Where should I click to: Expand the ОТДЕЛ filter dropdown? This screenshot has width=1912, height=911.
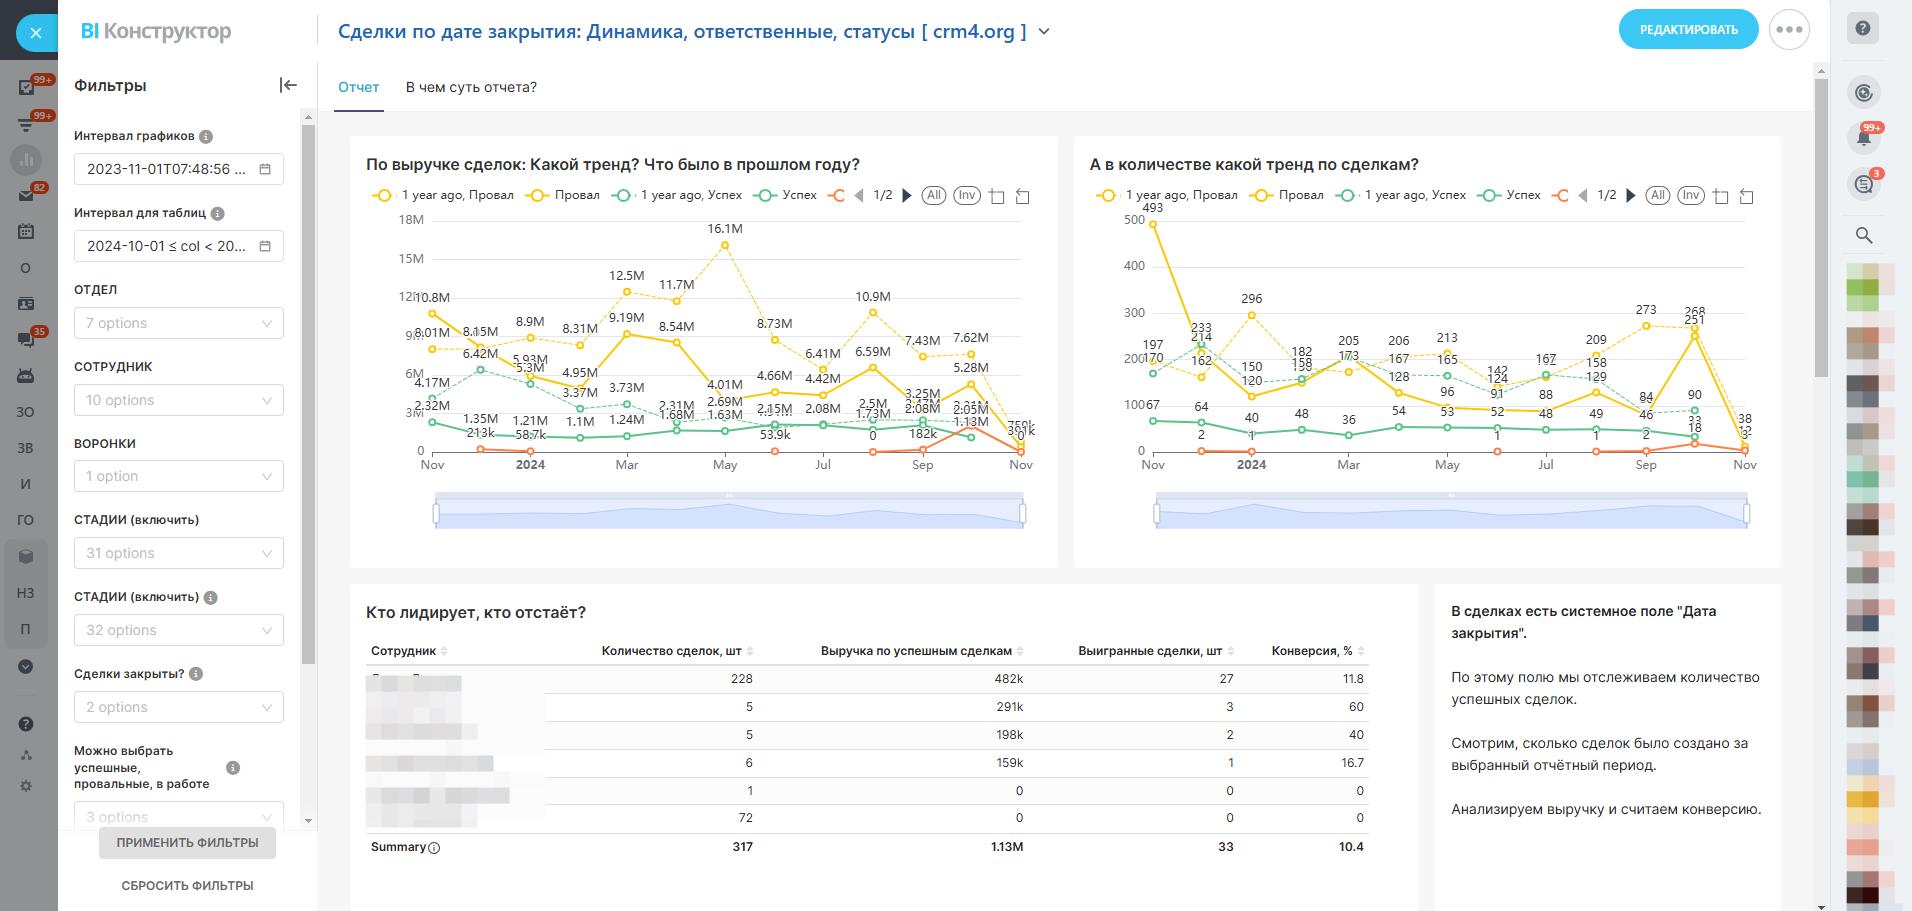coord(179,323)
